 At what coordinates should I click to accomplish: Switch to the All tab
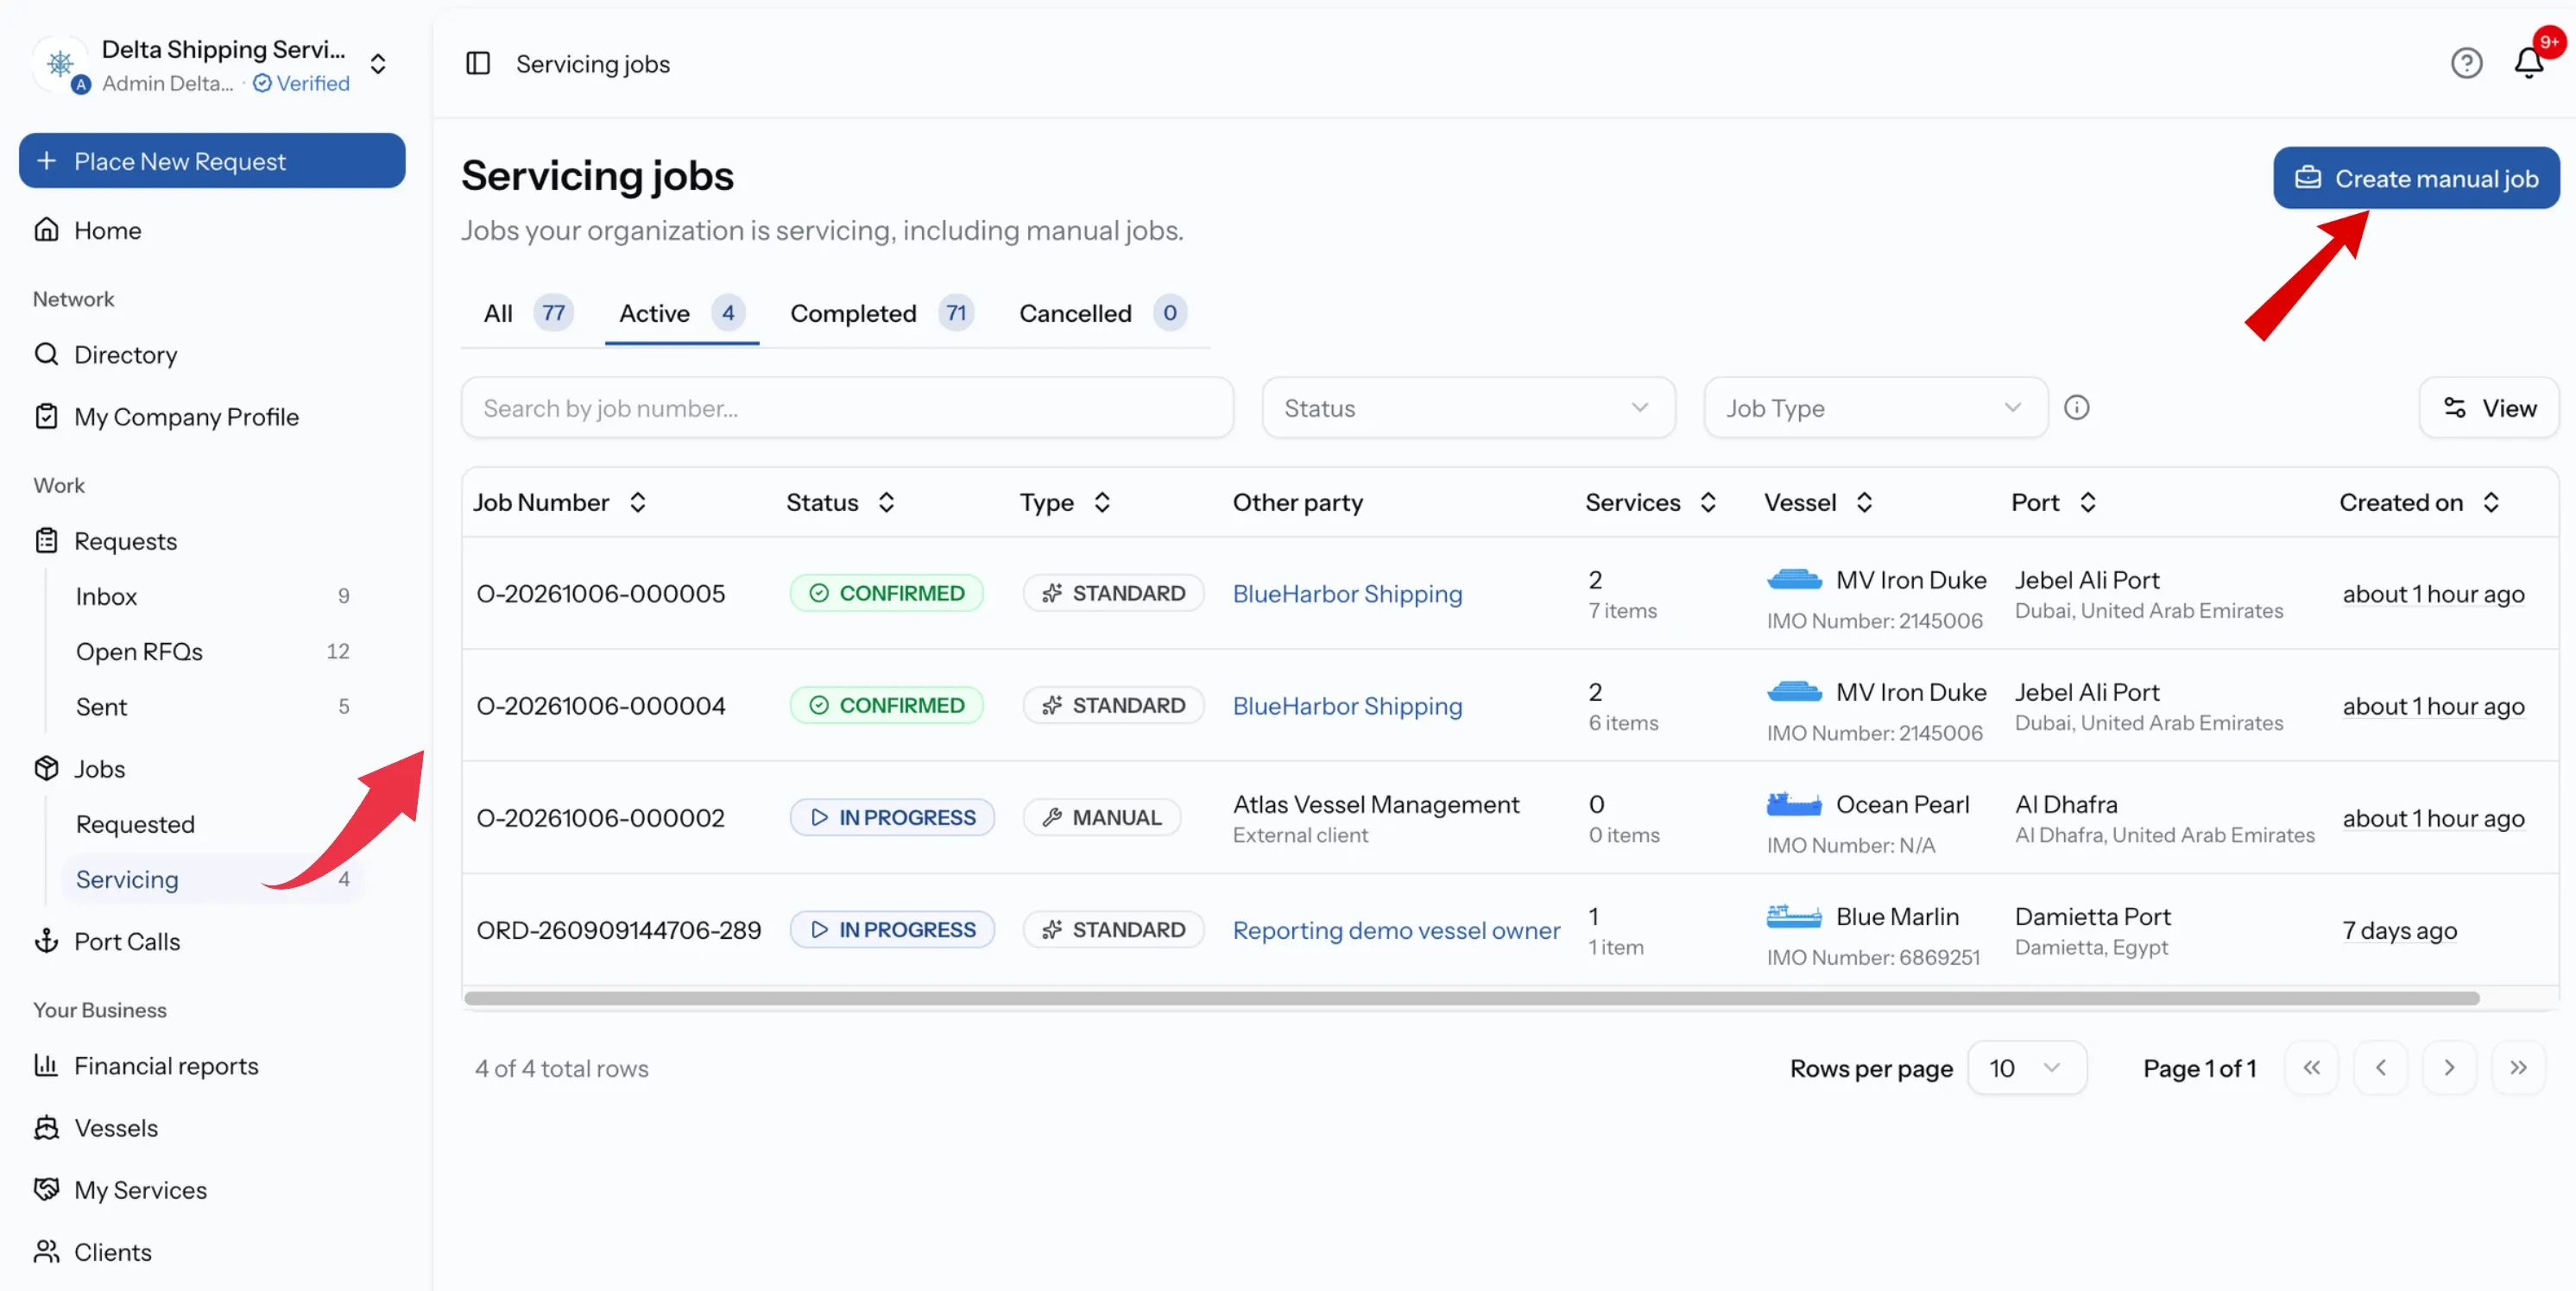point(527,313)
